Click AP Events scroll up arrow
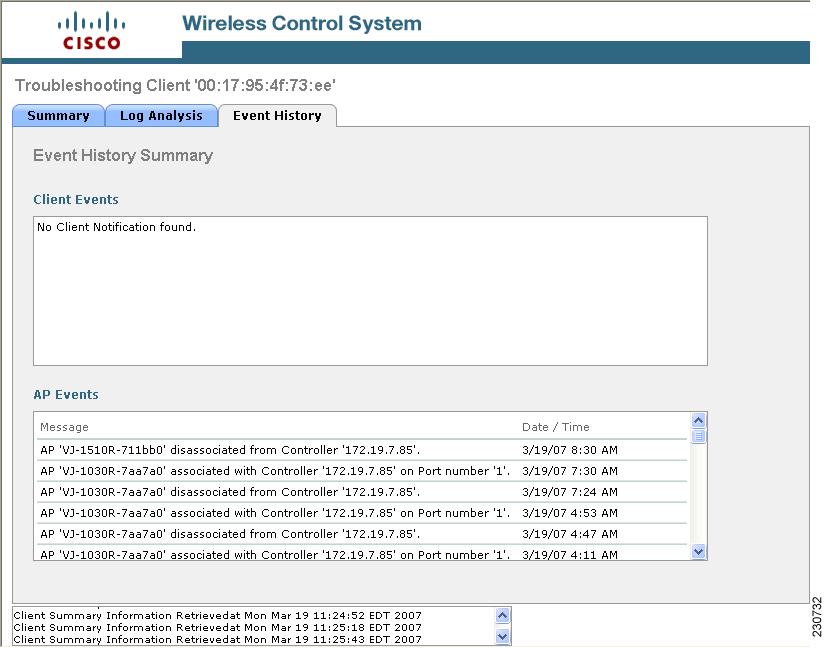This screenshot has height=648, width=824. tap(698, 420)
